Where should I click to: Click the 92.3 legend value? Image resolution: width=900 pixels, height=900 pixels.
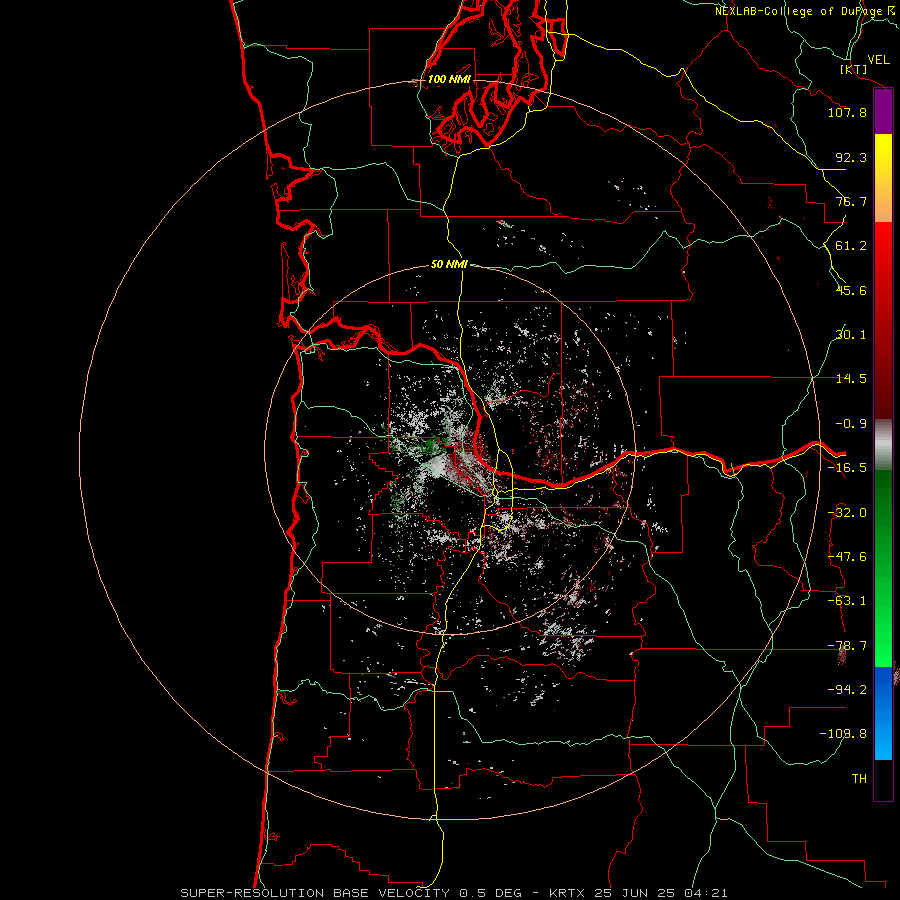pyautogui.click(x=851, y=157)
